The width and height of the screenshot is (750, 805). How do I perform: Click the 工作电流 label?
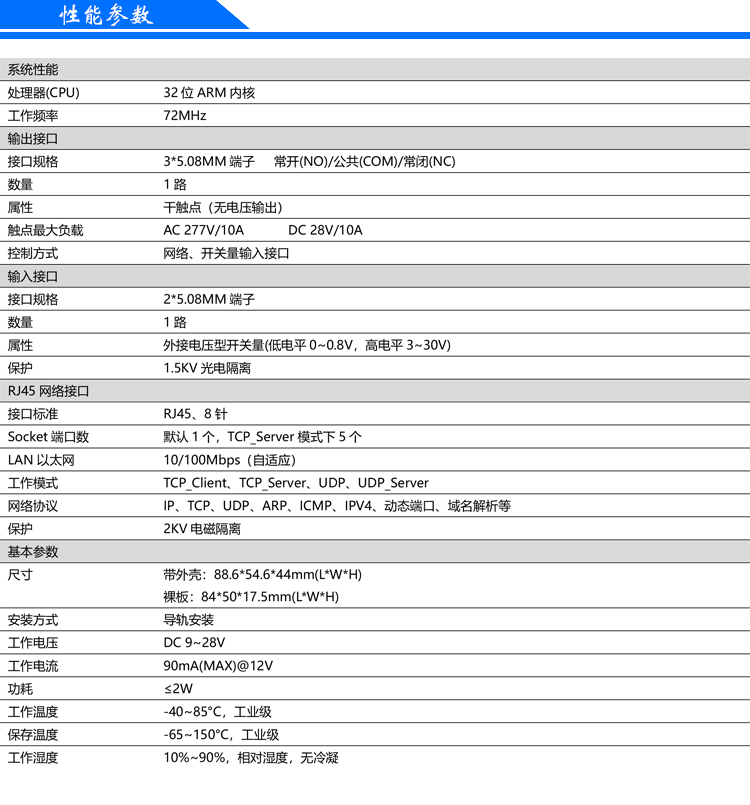[x=33, y=666]
